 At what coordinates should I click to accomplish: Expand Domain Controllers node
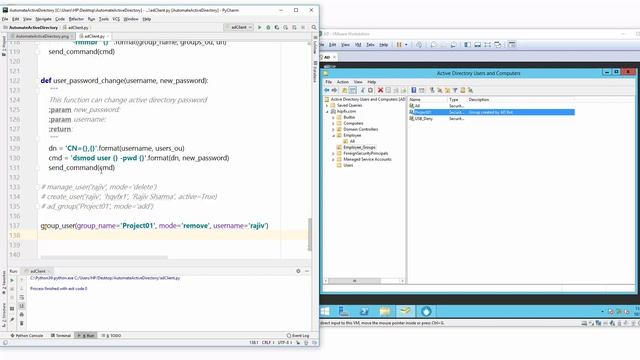[x=333, y=129]
